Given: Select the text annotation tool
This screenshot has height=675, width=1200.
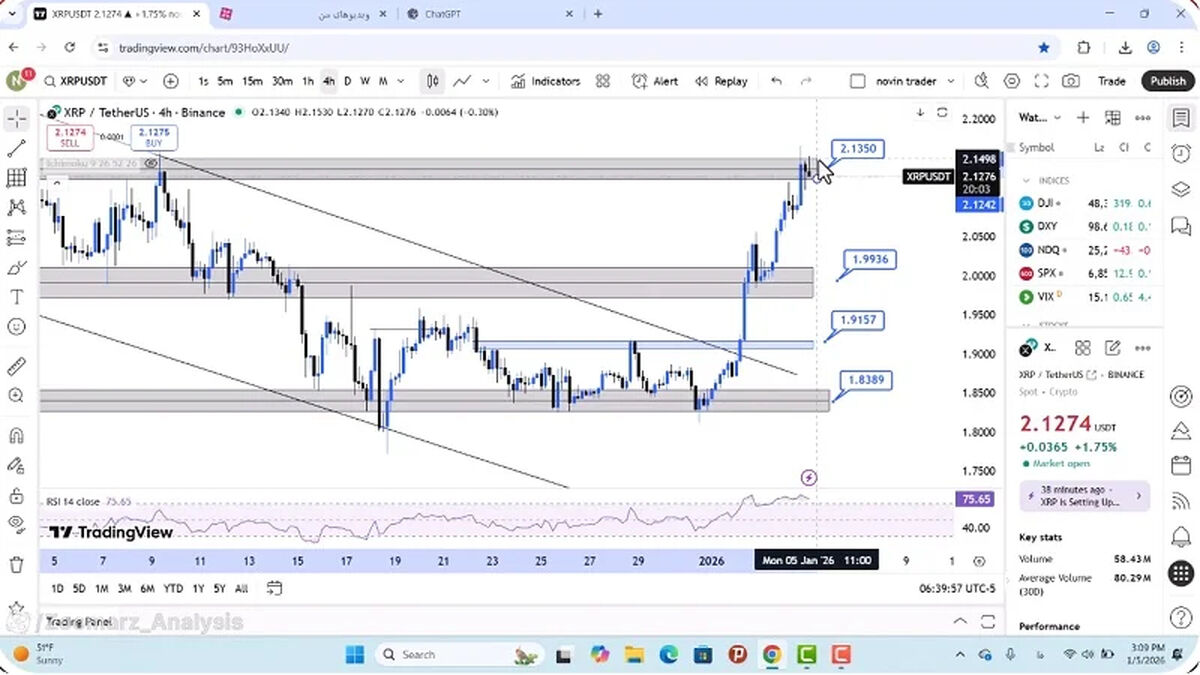Looking at the screenshot, I should tap(16, 297).
